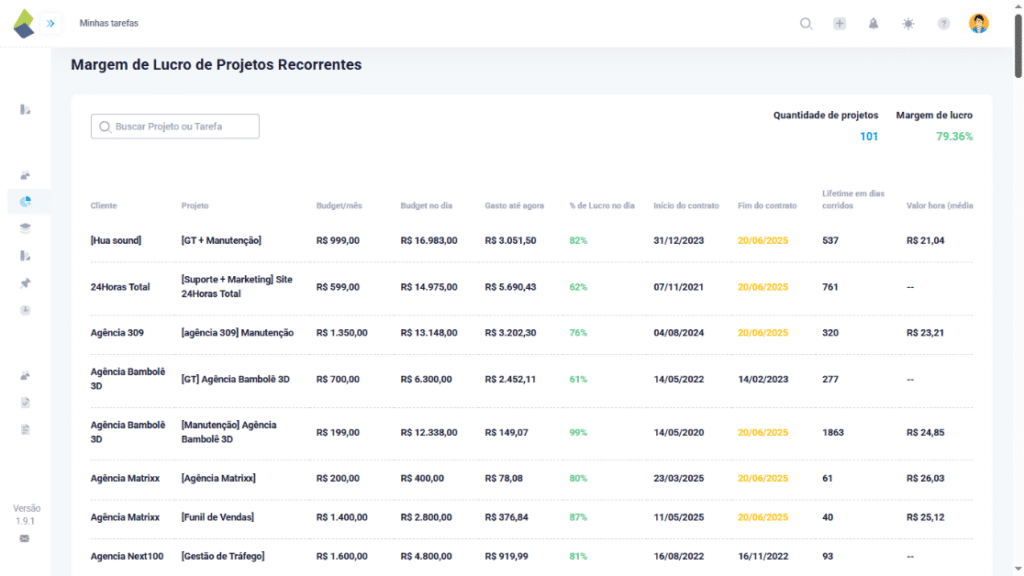Viewport: 1024px width, 576px height.
Task: Open the help question mark icon
Action: pos(944,24)
